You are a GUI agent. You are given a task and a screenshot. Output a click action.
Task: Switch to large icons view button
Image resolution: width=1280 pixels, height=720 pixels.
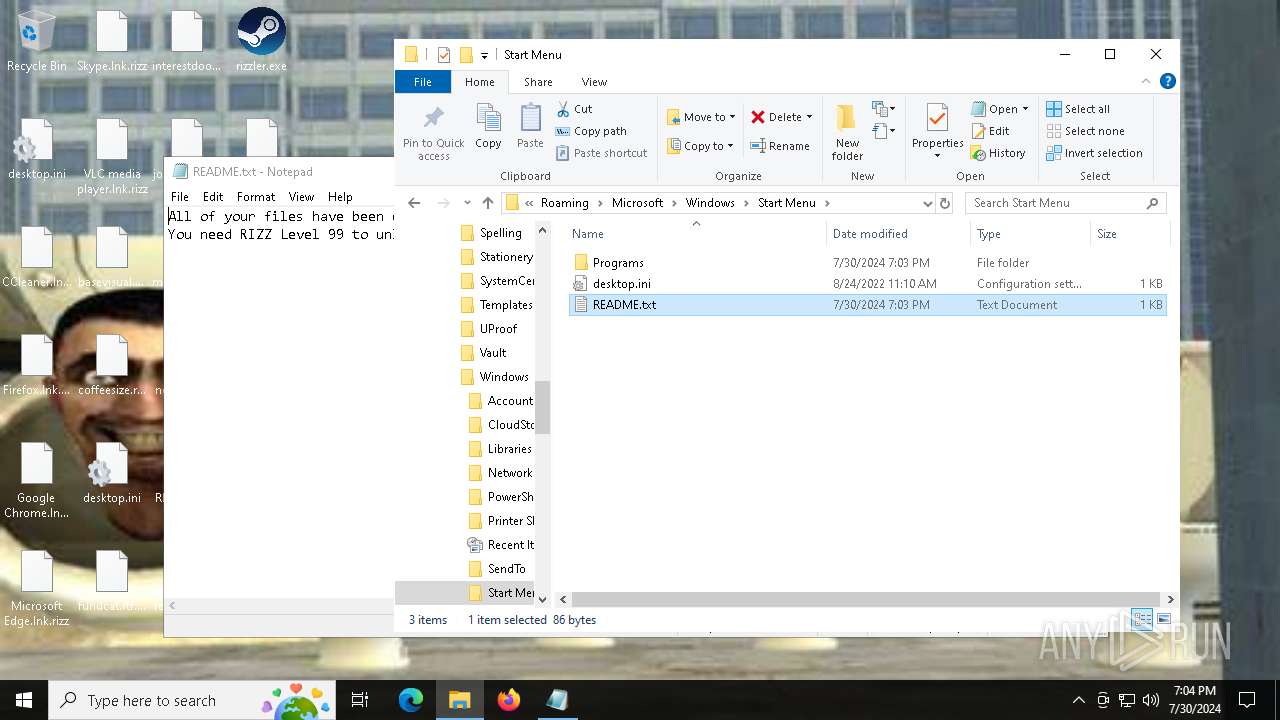pyautogui.click(x=1164, y=620)
